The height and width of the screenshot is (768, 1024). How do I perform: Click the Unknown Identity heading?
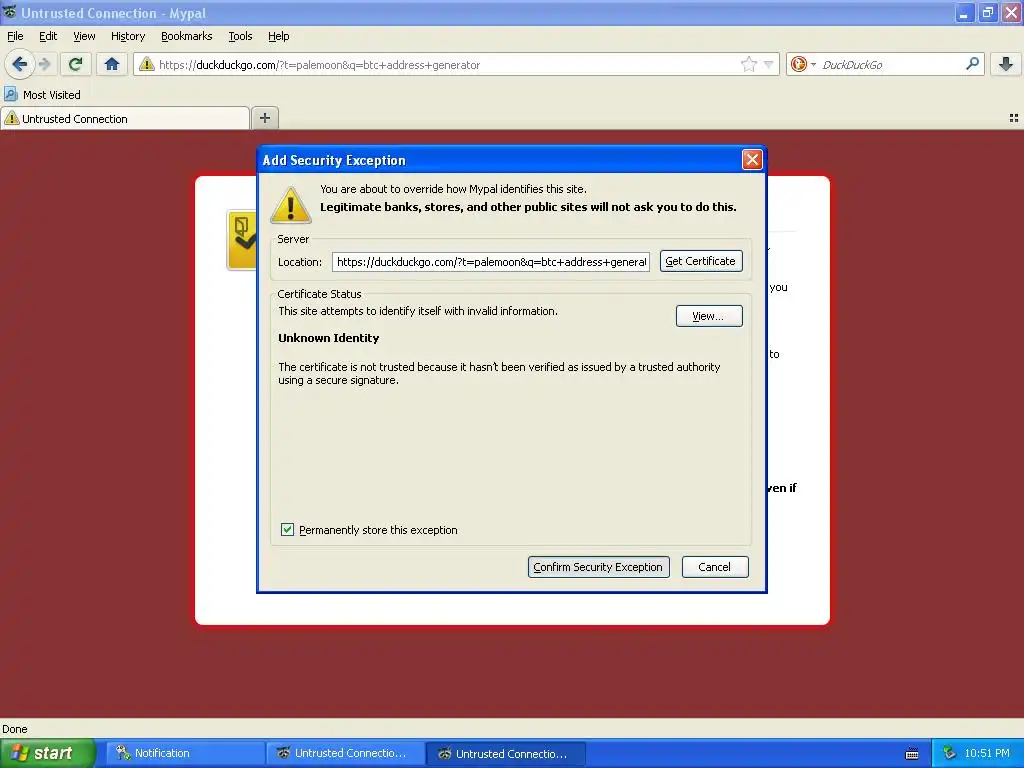(x=328, y=338)
